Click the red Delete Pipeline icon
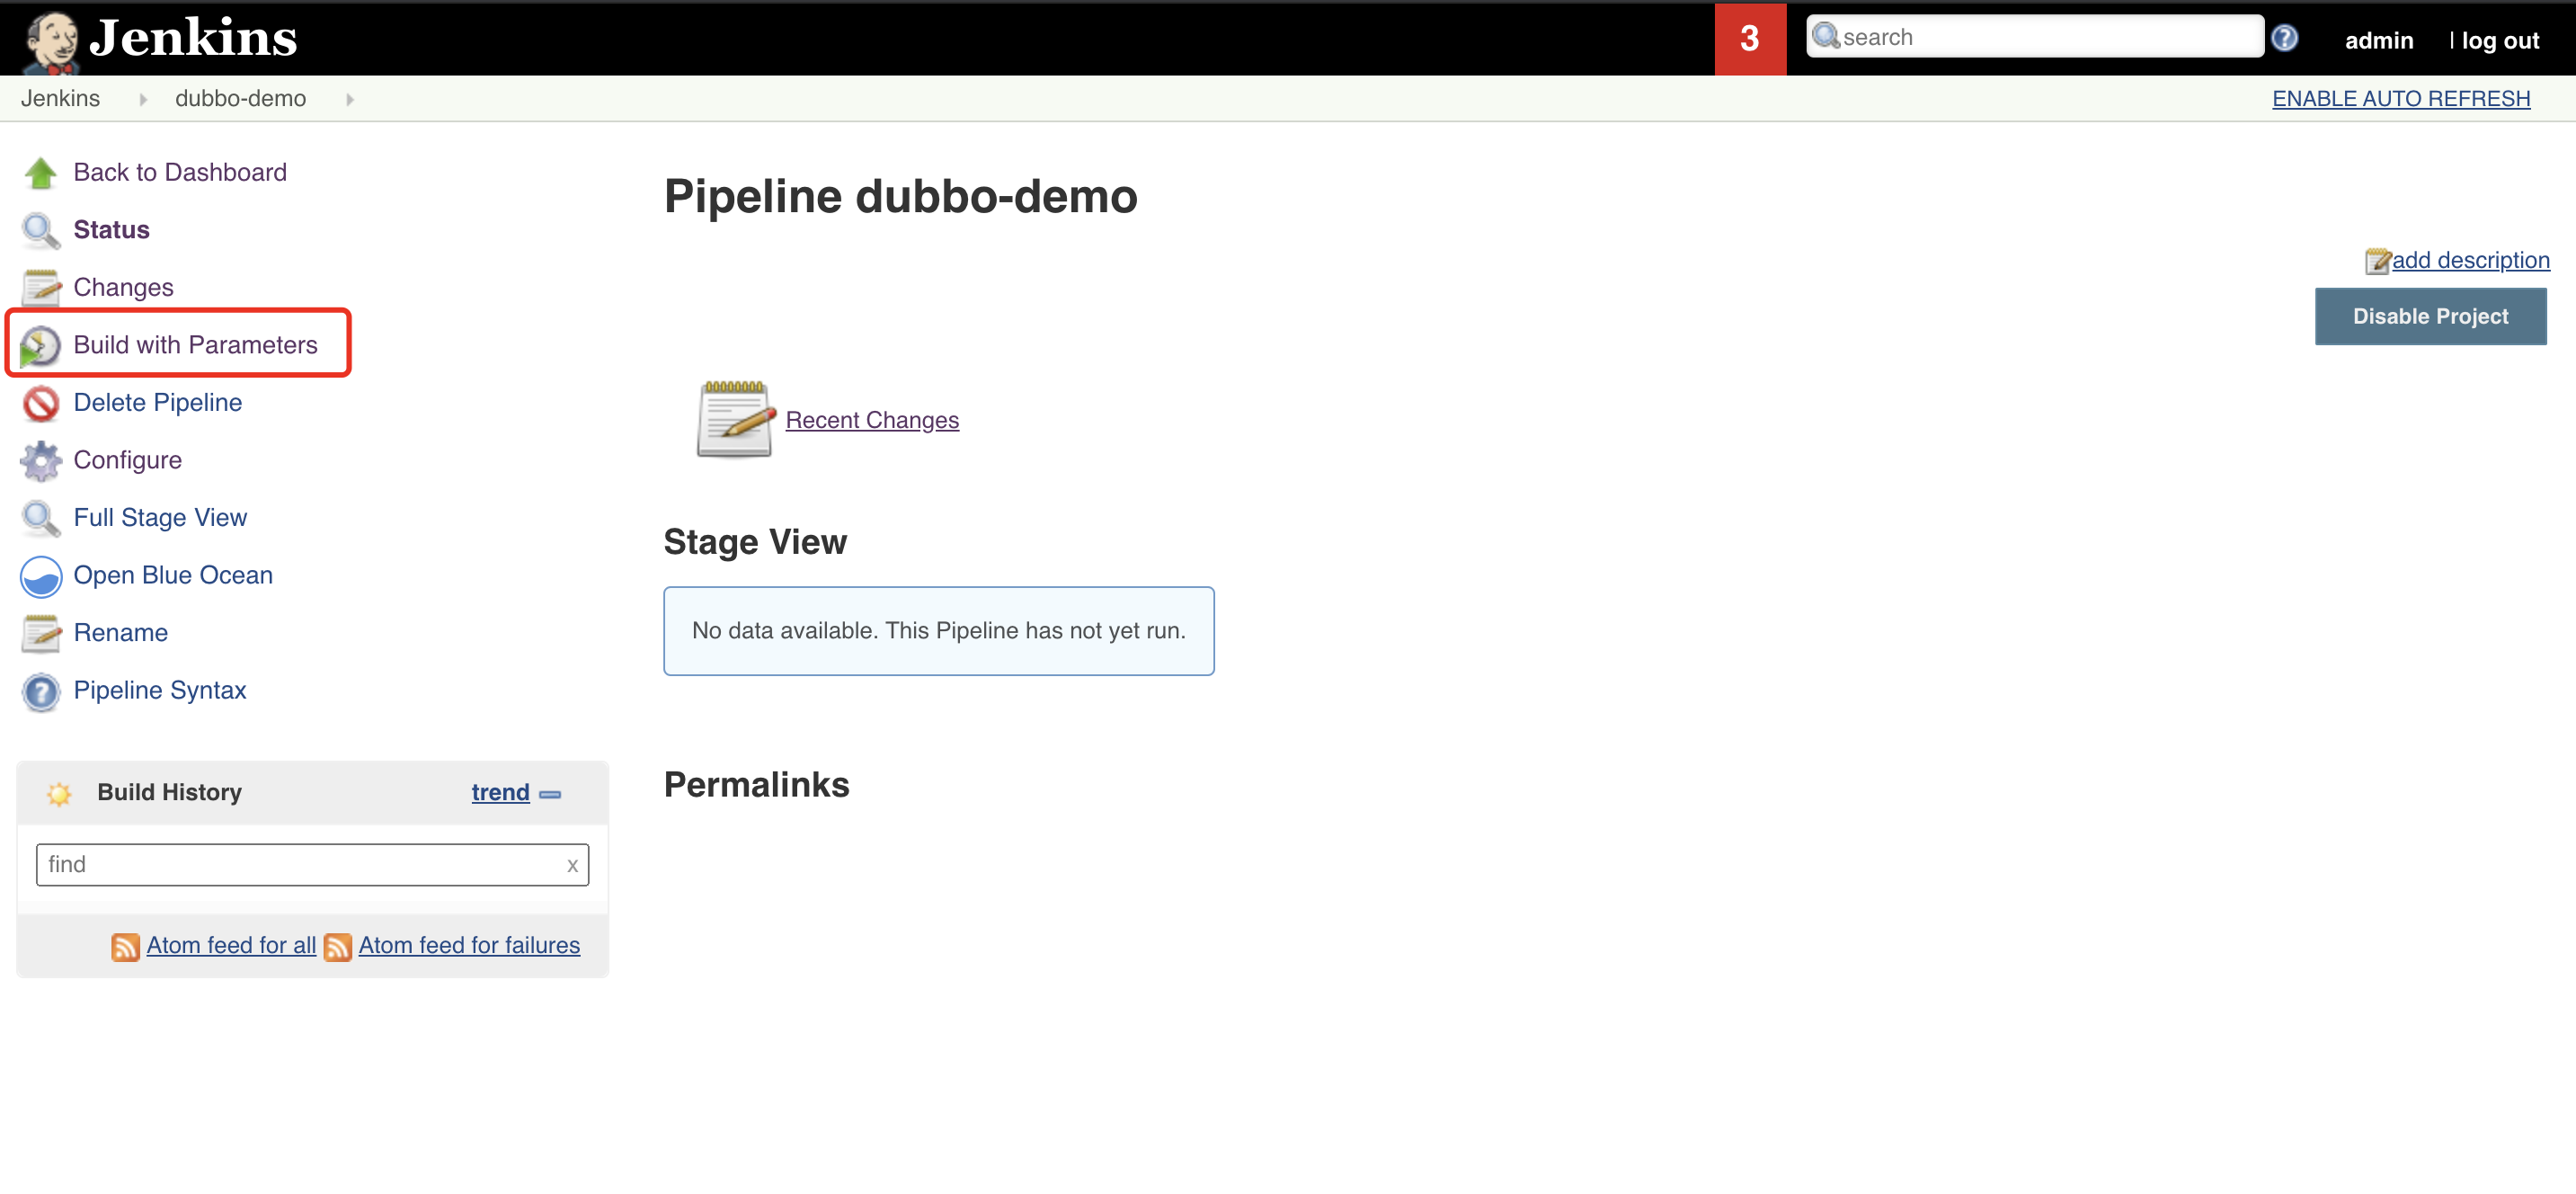The image size is (2576, 1194). tap(40, 403)
